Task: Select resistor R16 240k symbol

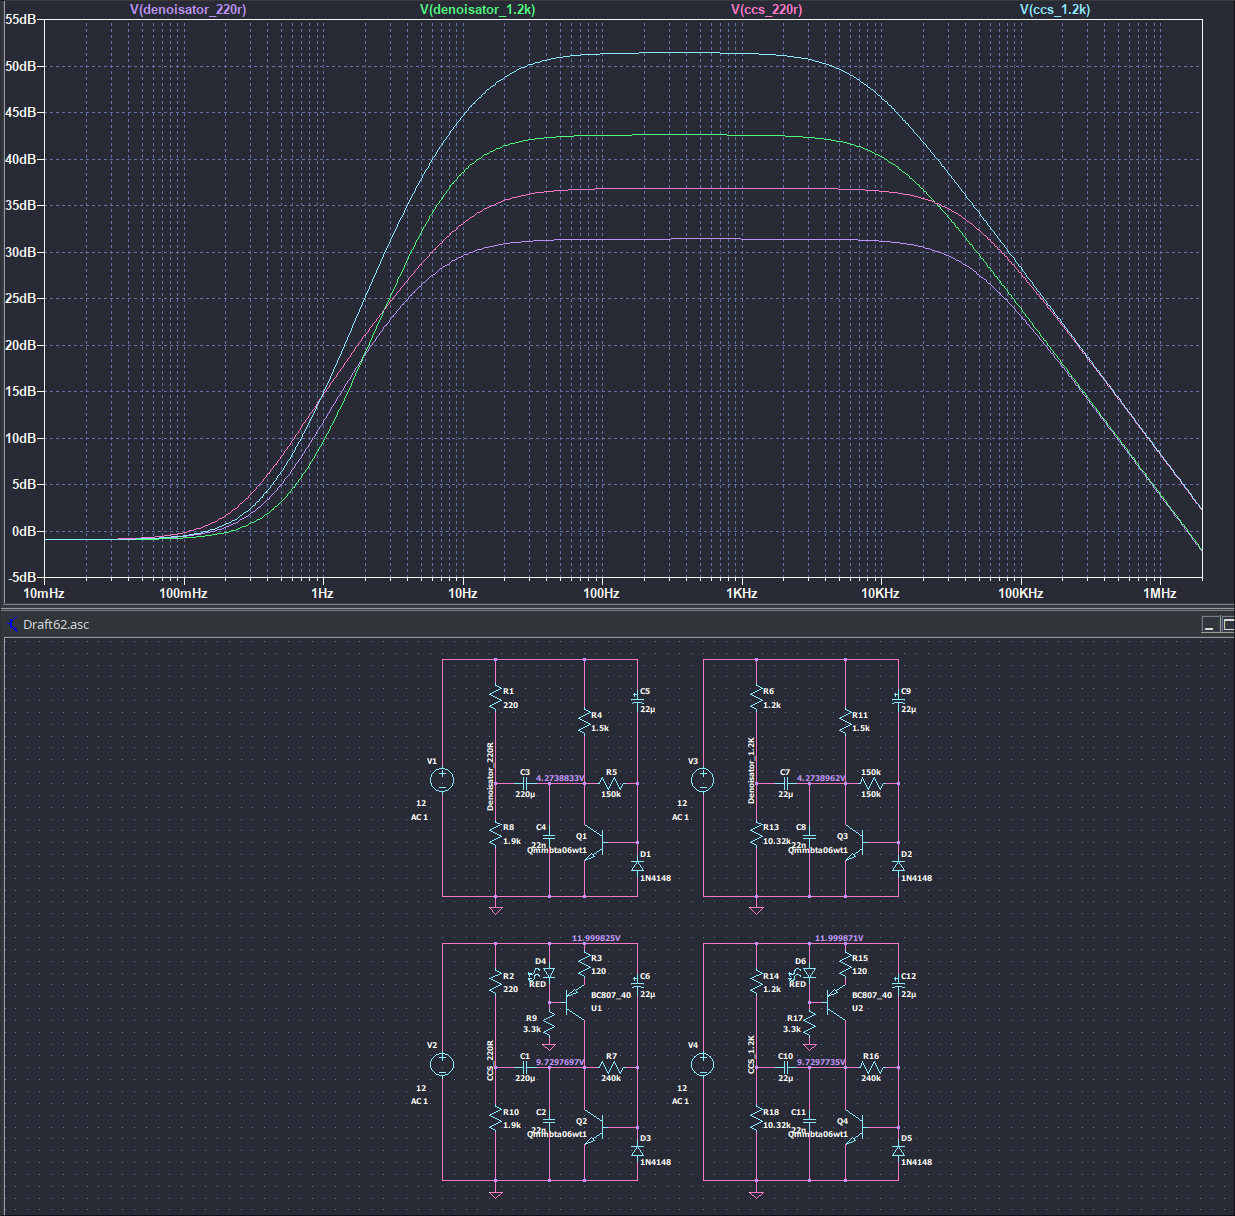Action: pos(871,1067)
